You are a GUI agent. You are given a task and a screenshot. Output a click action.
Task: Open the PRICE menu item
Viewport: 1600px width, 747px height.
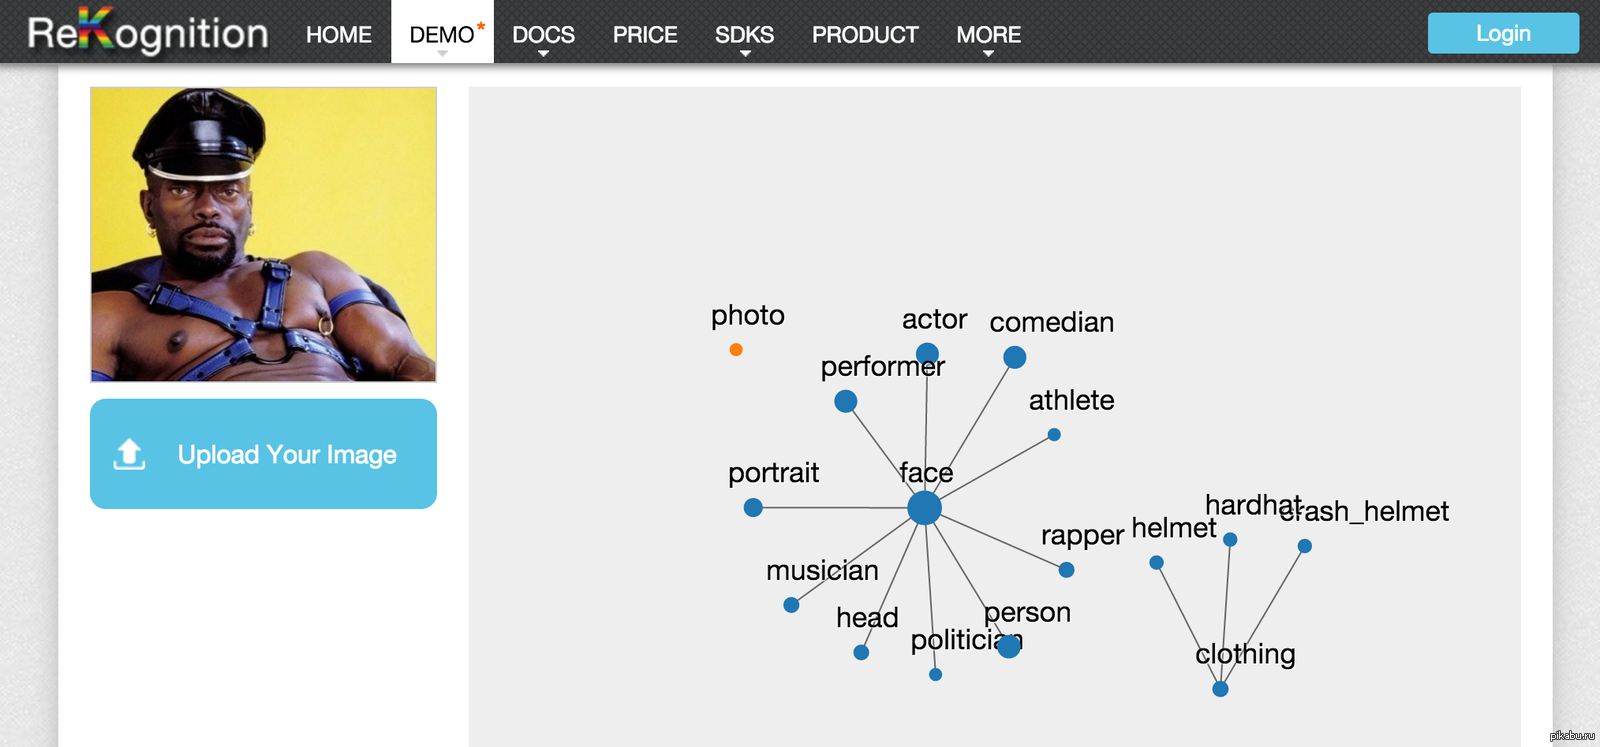coord(645,35)
